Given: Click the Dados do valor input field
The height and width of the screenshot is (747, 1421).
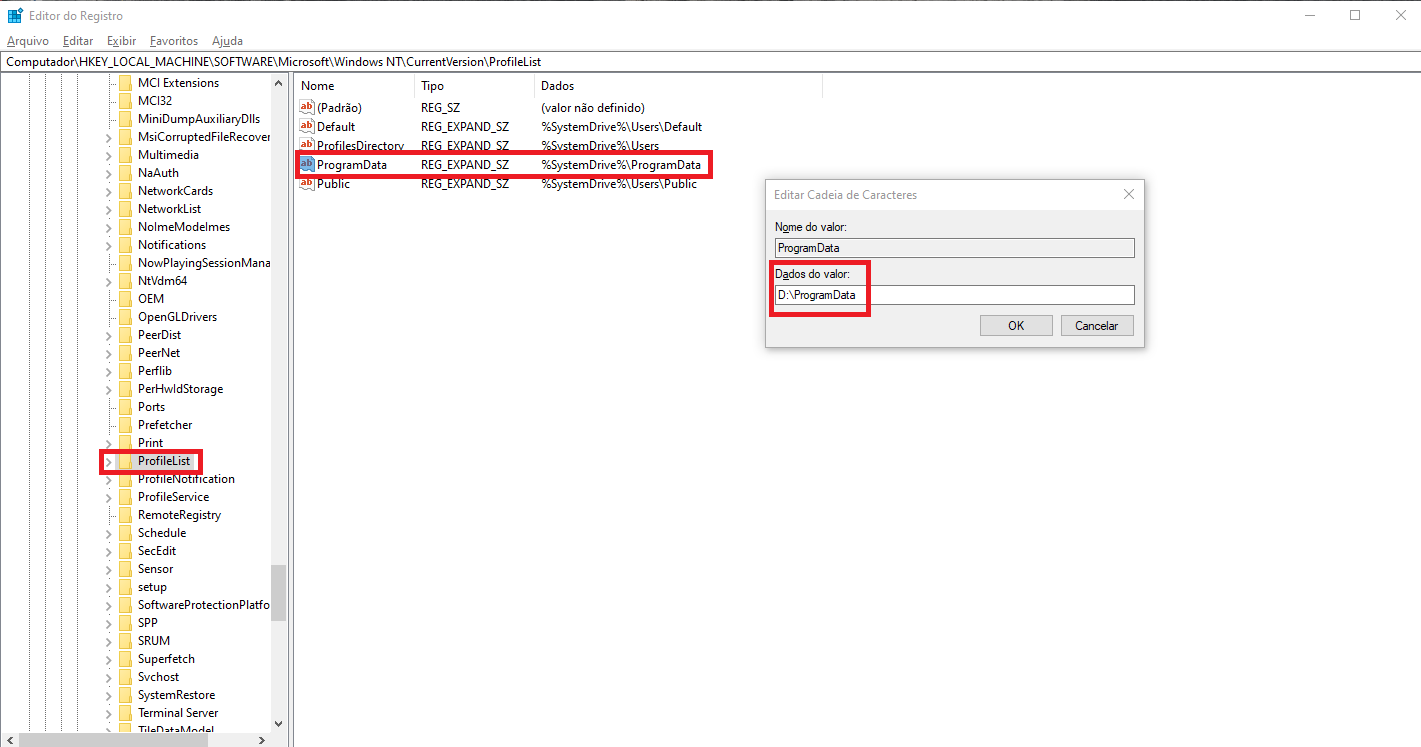Looking at the screenshot, I should coord(954,295).
